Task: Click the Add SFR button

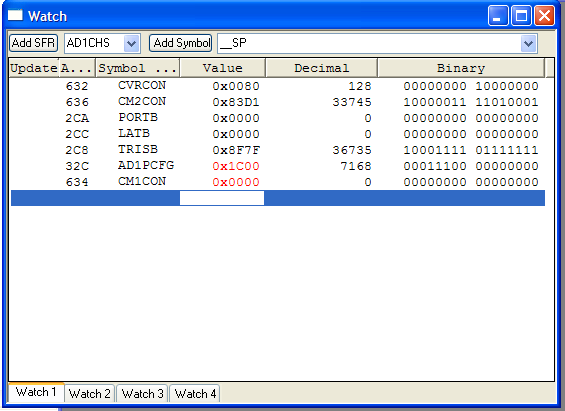Action: pyautogui.click(x=34, y=43)
